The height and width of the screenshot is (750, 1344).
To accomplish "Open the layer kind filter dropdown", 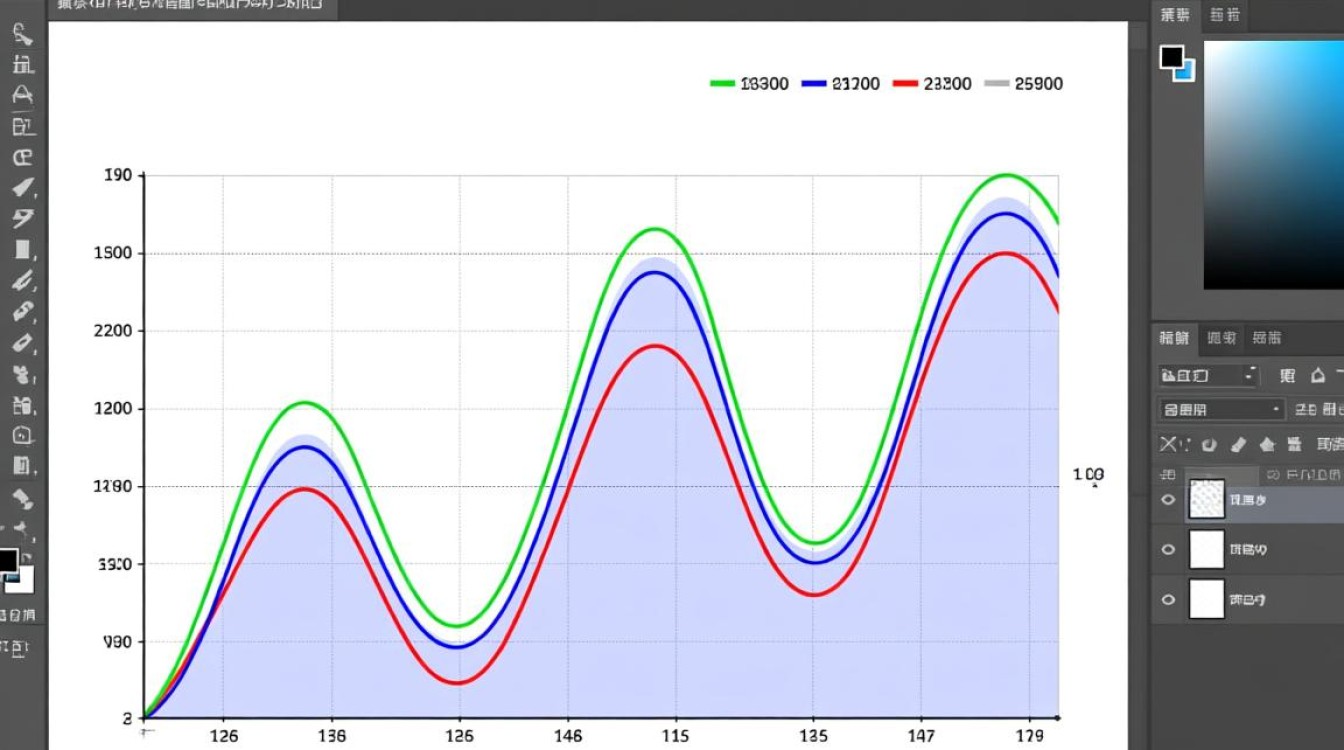I will click(x=1208, y=376).
